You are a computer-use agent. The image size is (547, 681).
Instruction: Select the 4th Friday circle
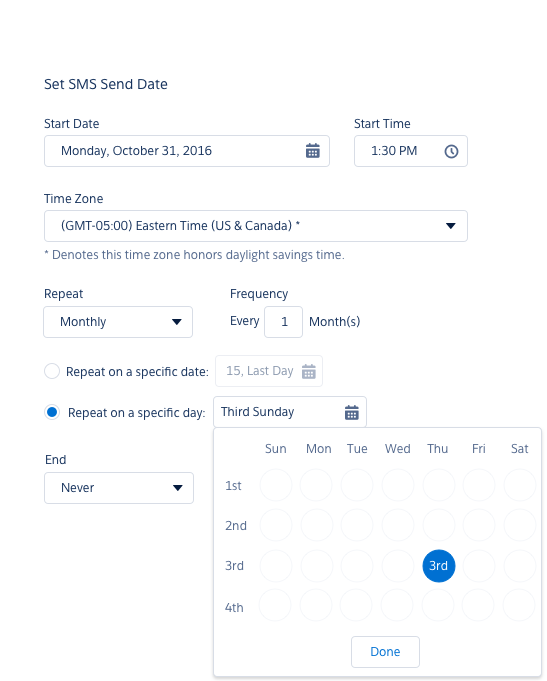tap(478, 605)
